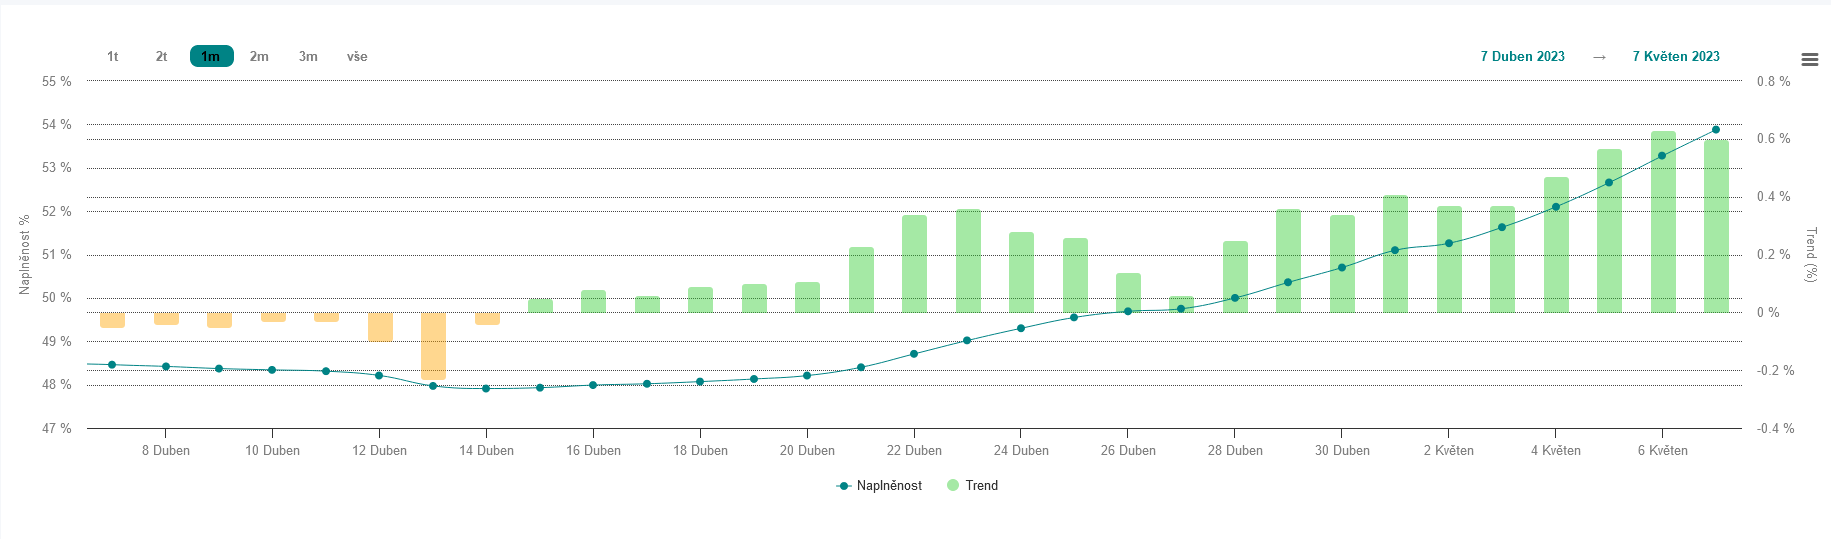The image size is (1831, 539).
Task: Click the Naplněnost point at 14 Duben
Action: [x=486, y=388]
